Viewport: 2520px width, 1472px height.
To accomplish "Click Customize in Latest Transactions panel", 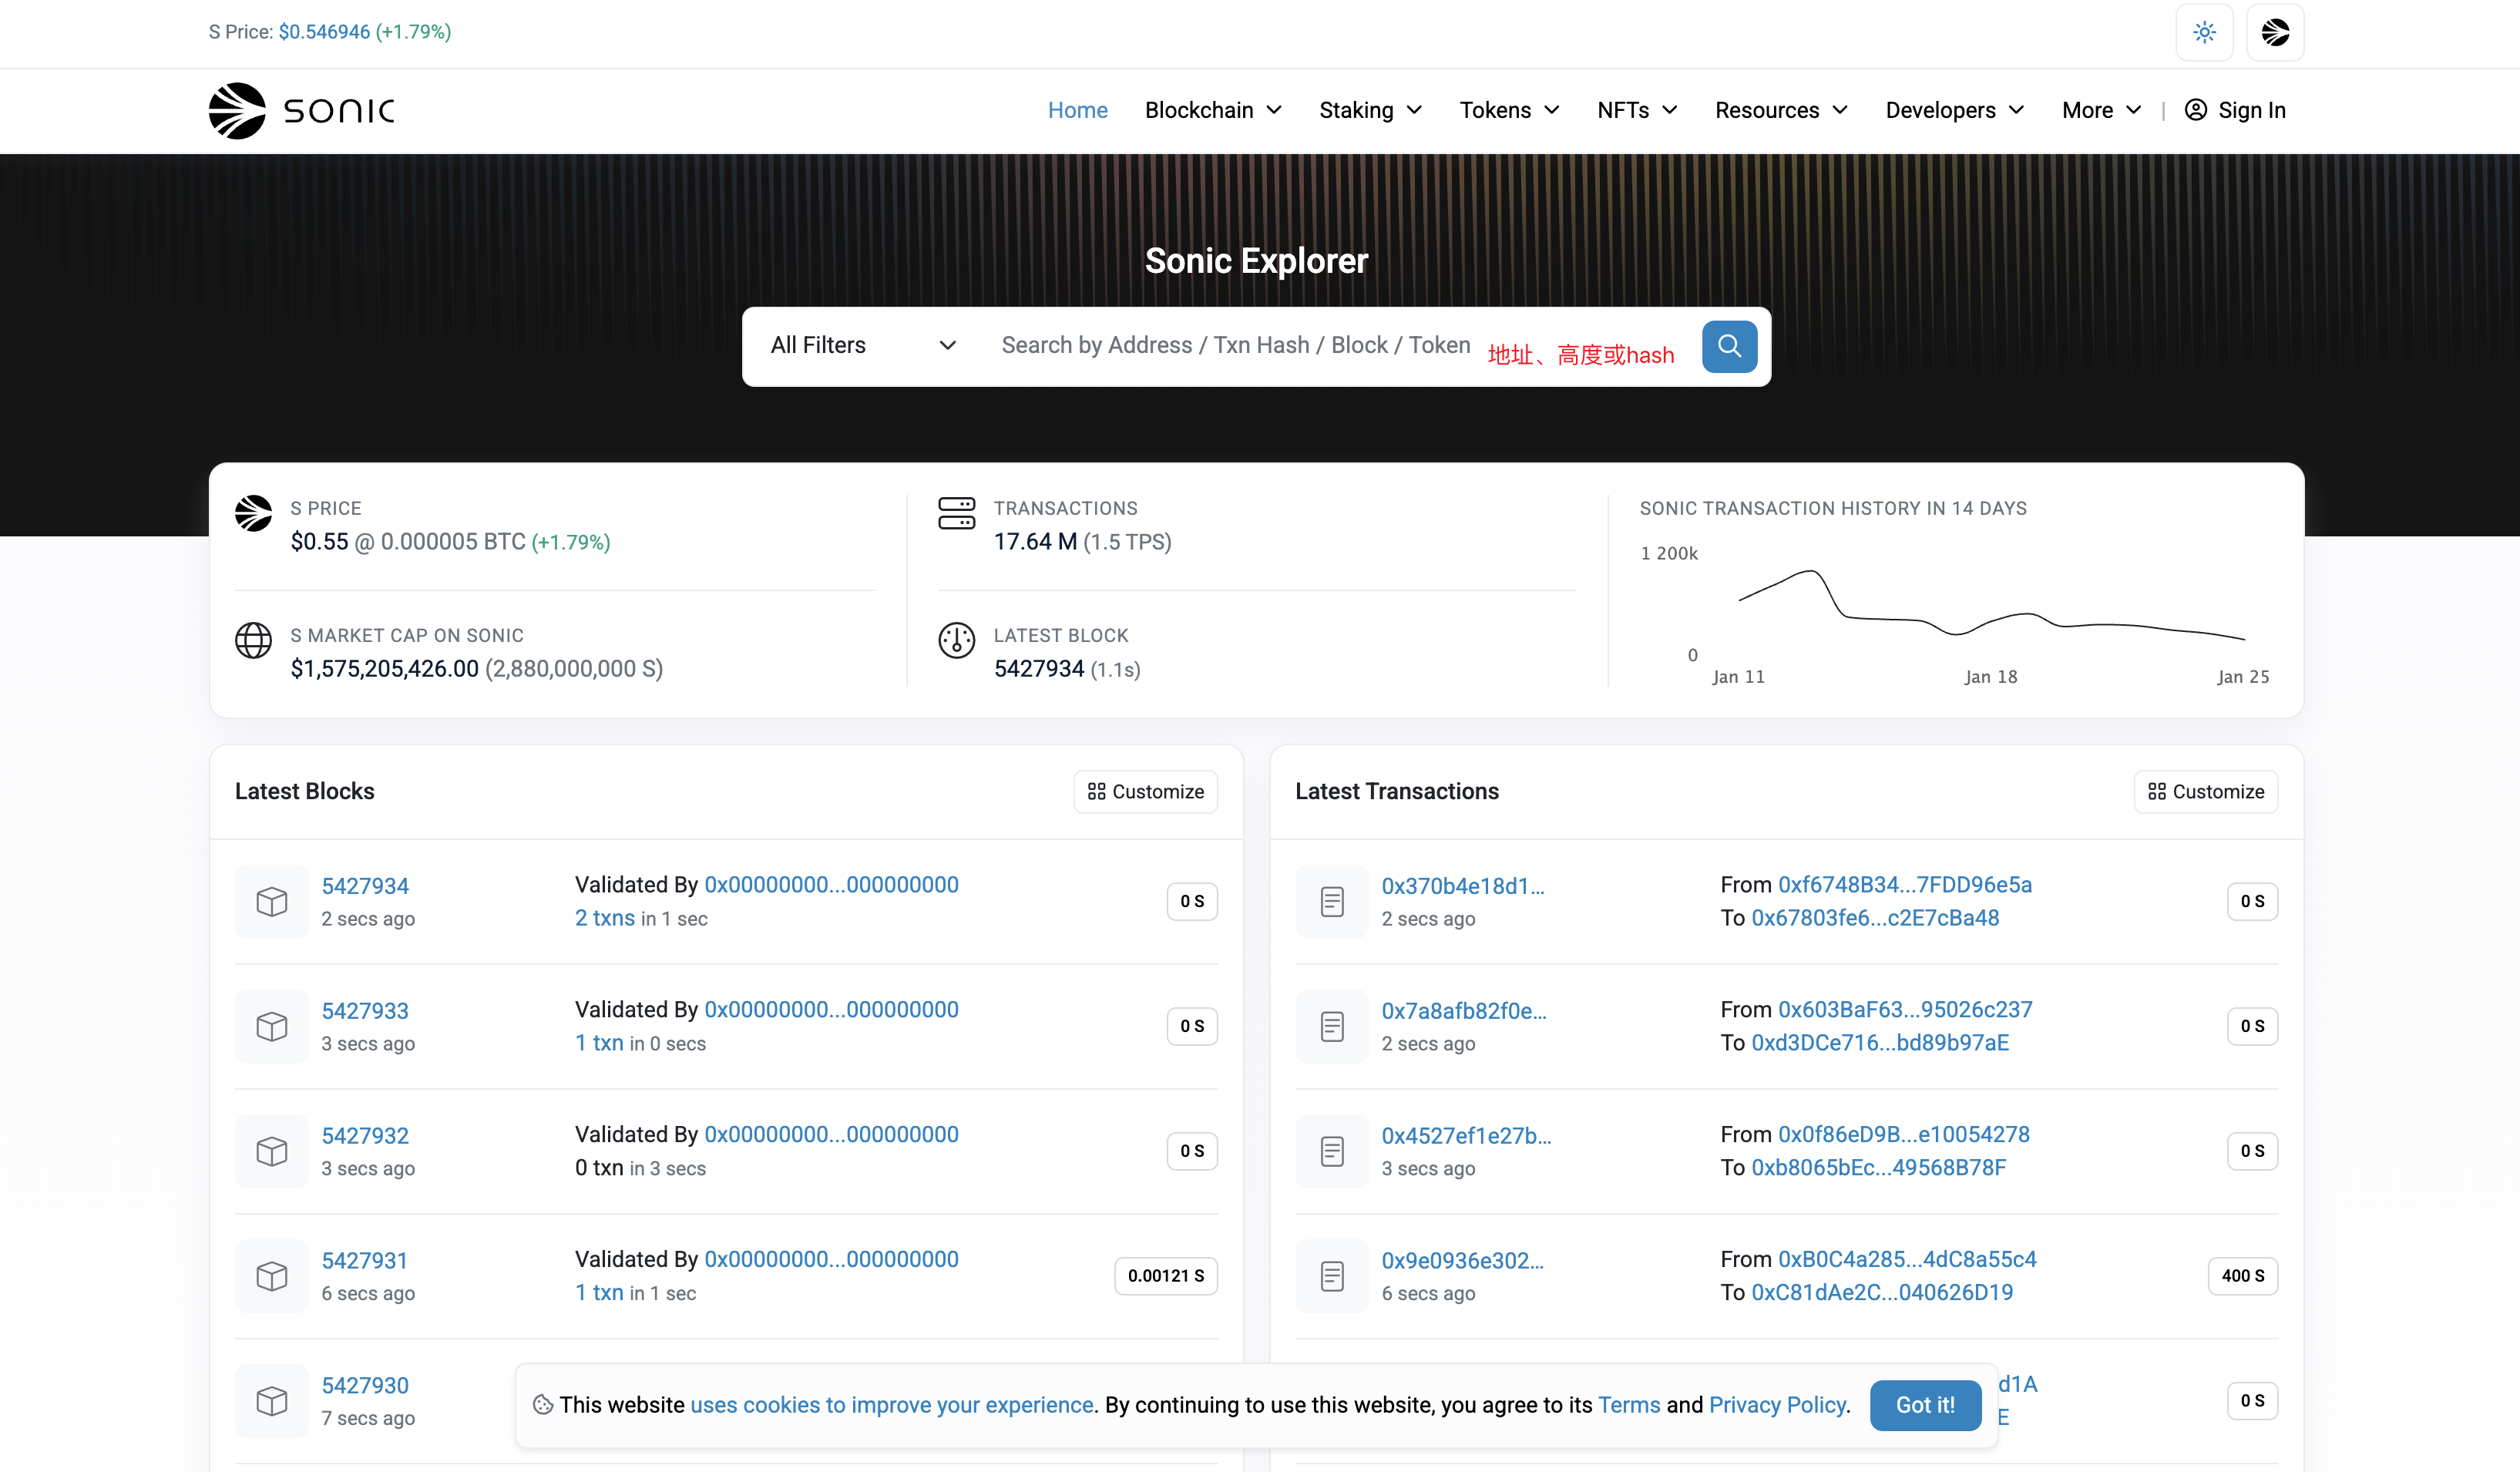I will [2205, 791].
